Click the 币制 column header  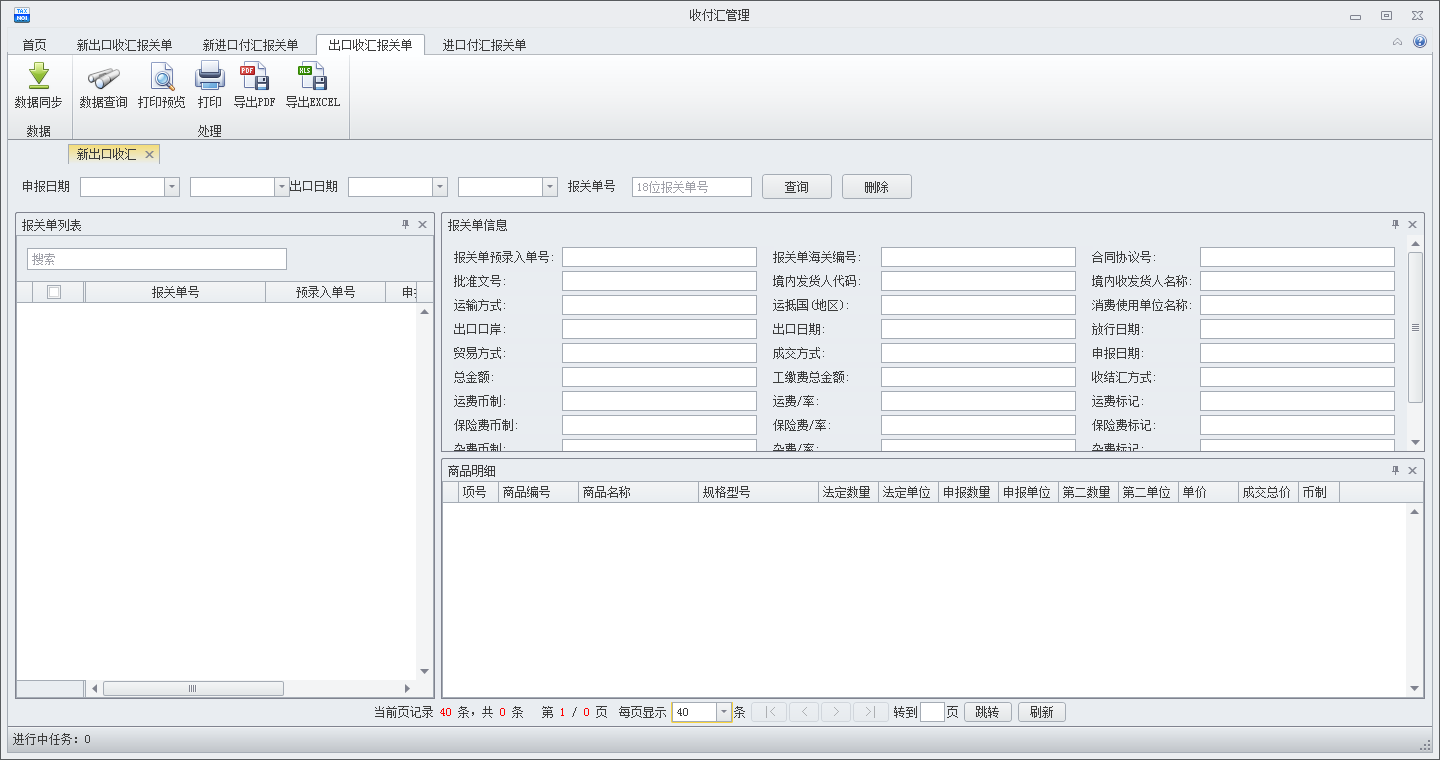coord(1319,492)
